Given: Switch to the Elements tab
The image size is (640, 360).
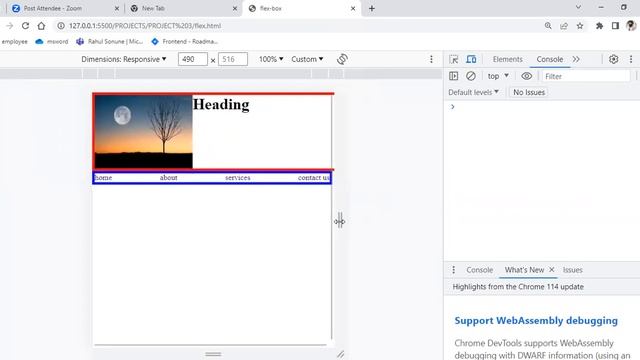Looking at the screenshot, I should (x=507, y=59).
